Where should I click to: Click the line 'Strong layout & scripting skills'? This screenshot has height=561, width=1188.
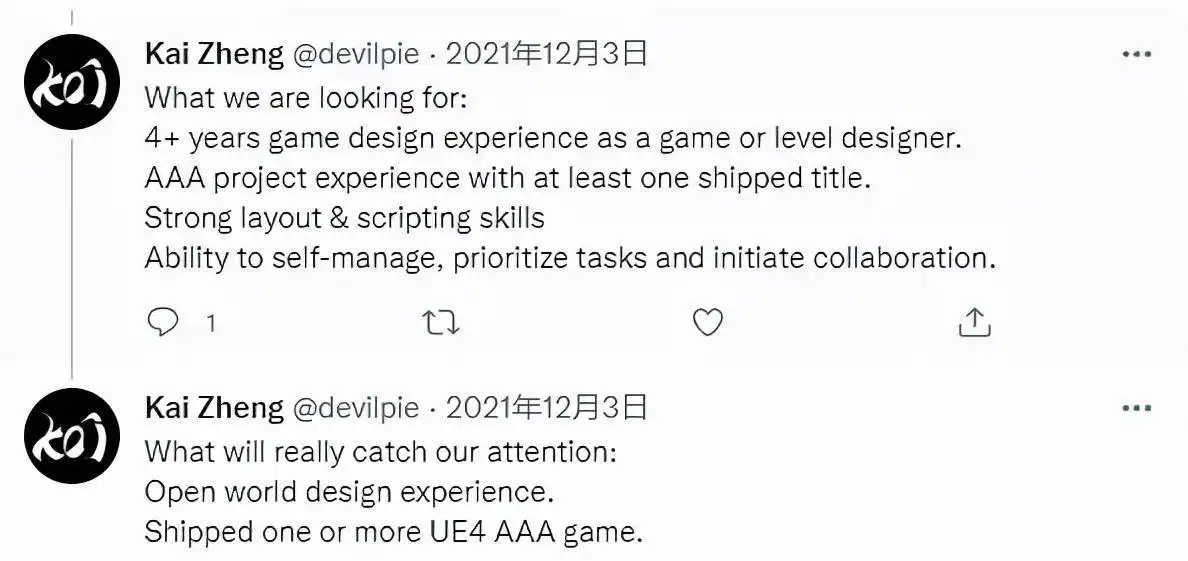(345, 218)
